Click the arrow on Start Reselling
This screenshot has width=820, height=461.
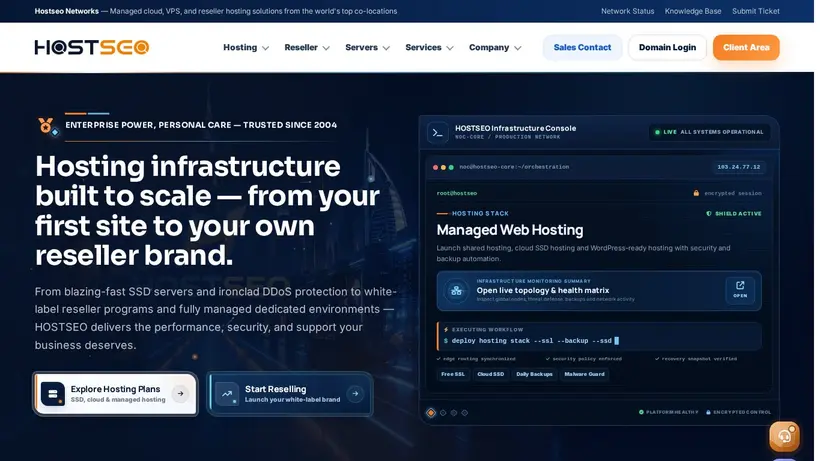click(355, 394)
